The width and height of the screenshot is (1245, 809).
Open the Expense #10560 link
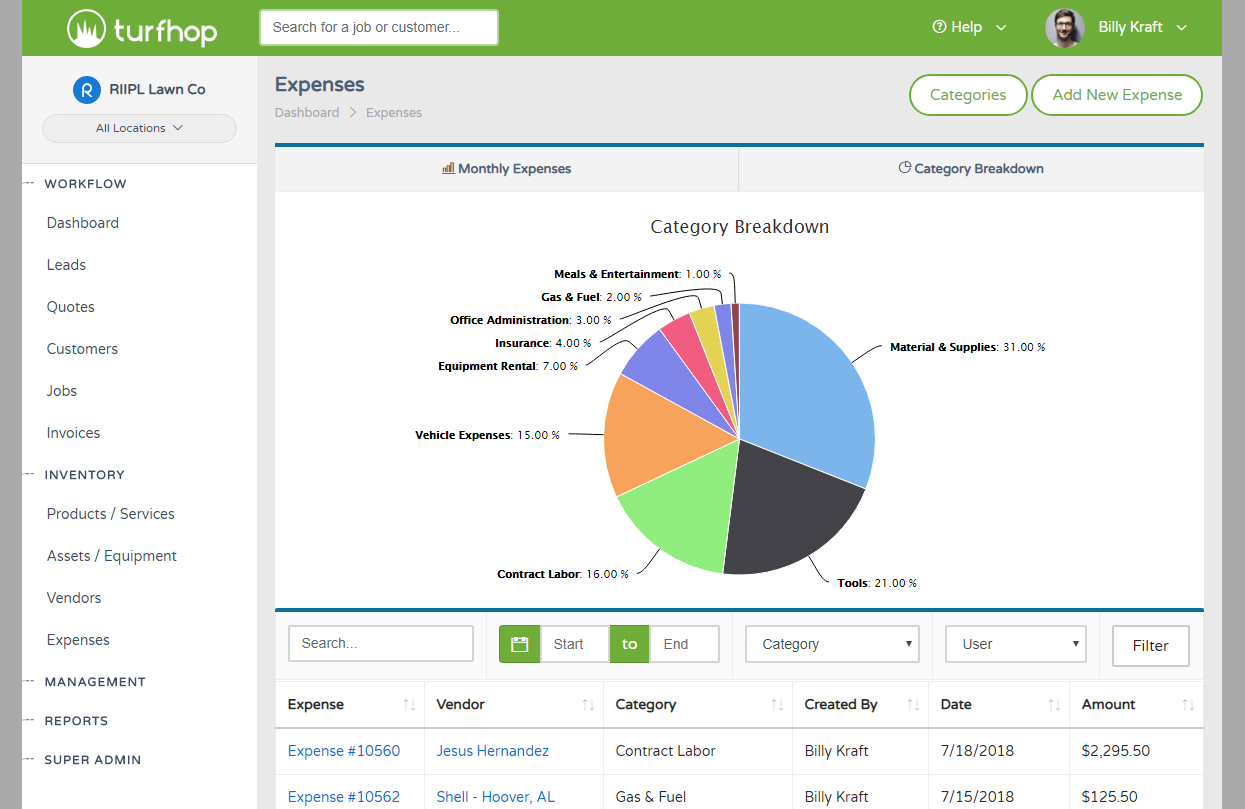(344, 750)
